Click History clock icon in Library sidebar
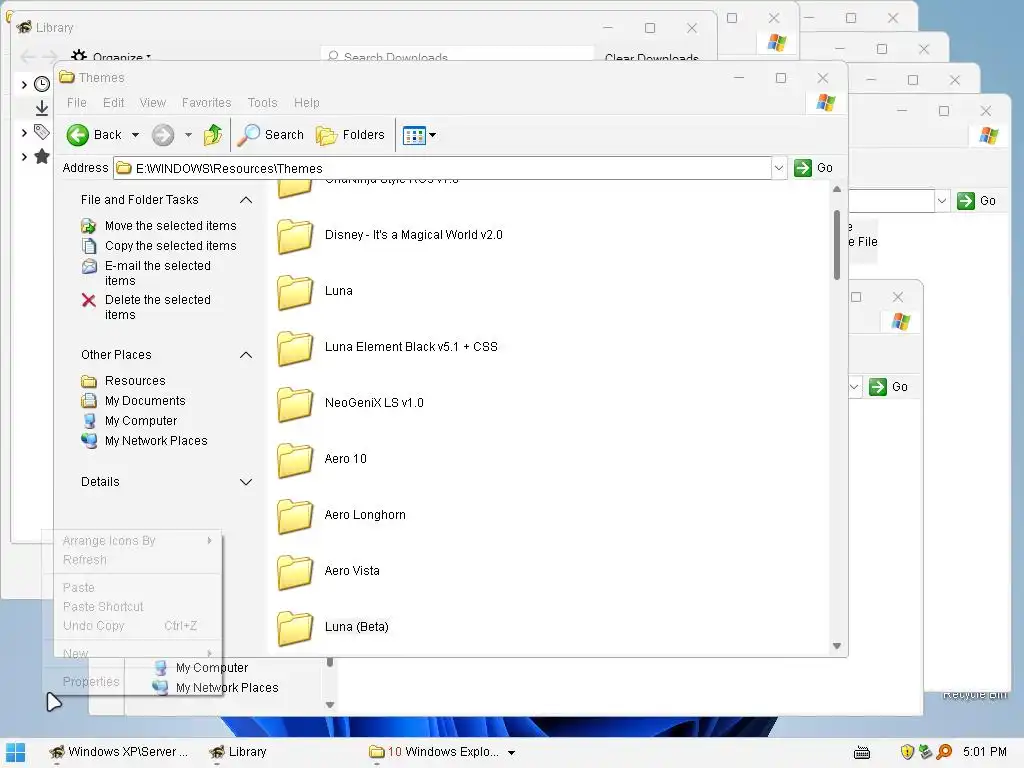1024x768 pixels. (x=42, y=84)
